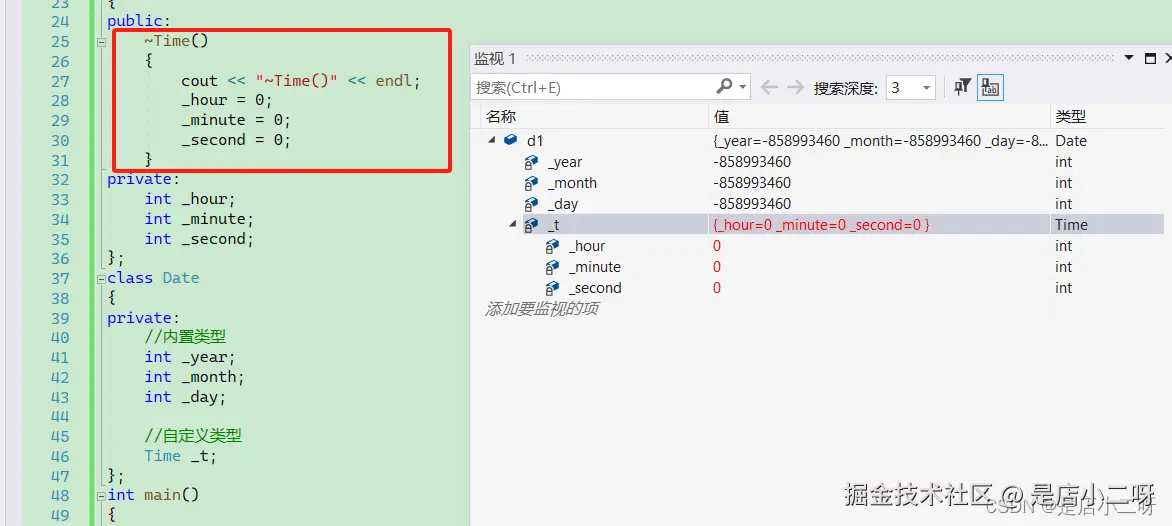Viewport: 1172px width, 526px height.
Task: Click the 类型 column header
Action: click(x=1070, y=117)
